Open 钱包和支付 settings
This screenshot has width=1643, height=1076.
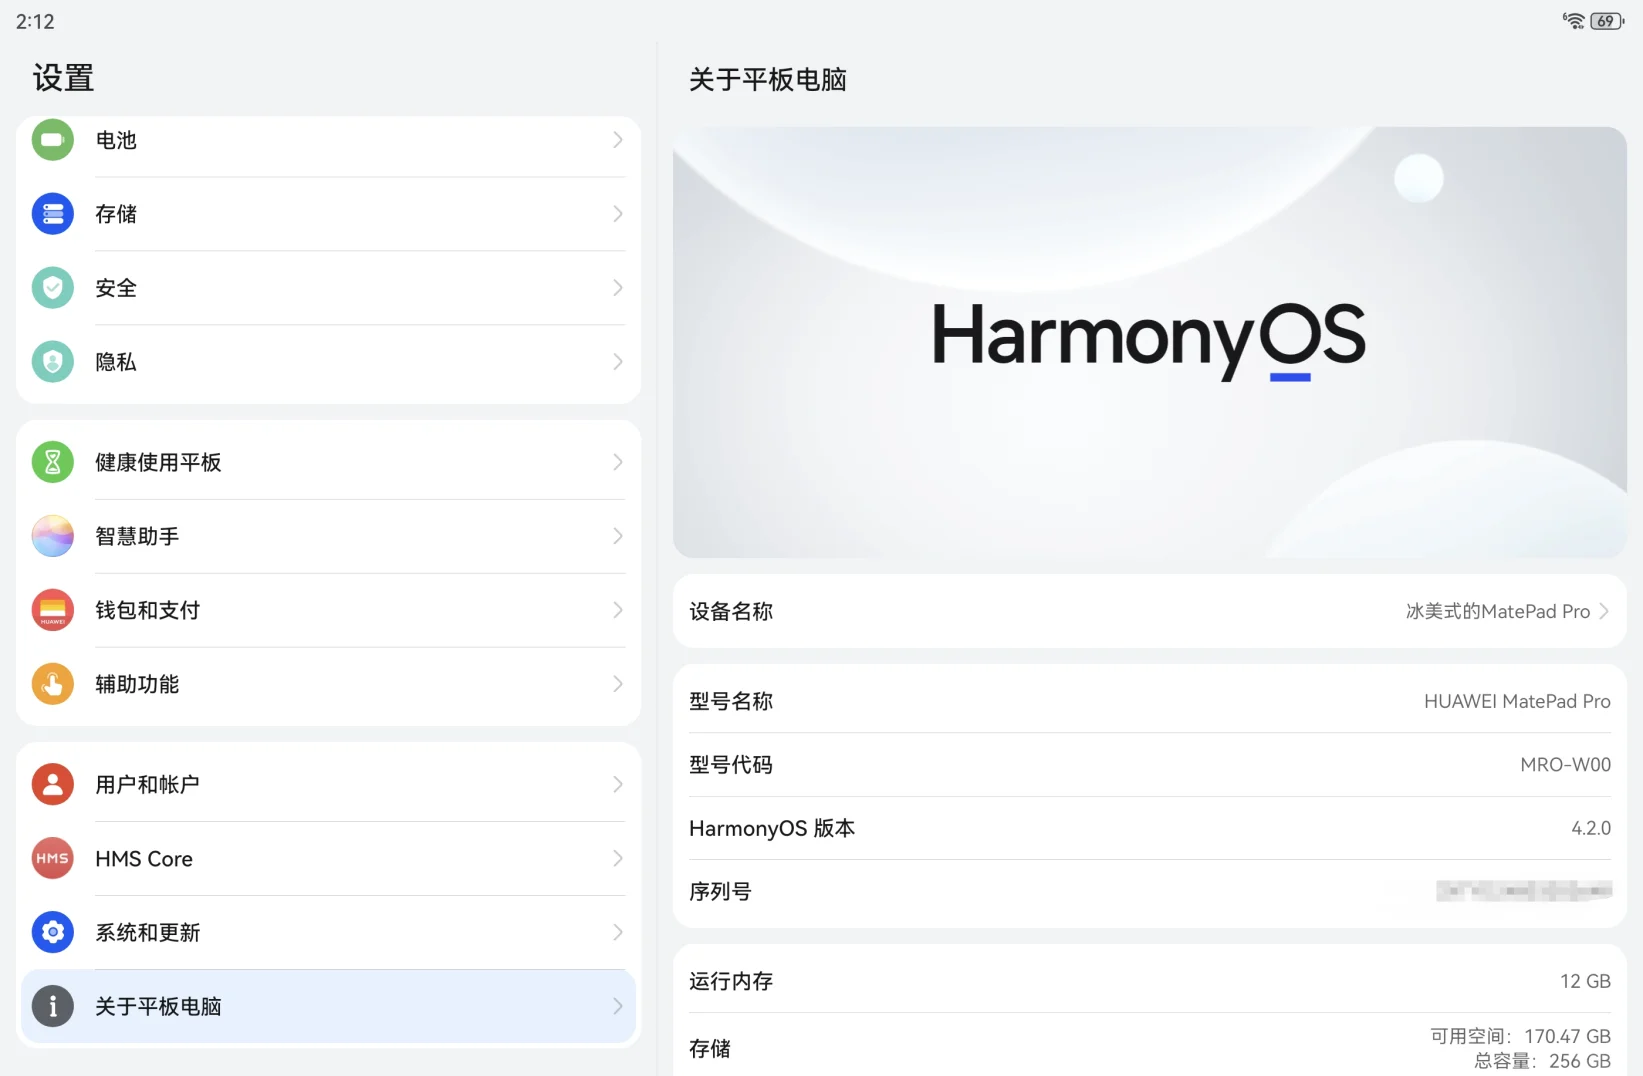coord(328,610)
